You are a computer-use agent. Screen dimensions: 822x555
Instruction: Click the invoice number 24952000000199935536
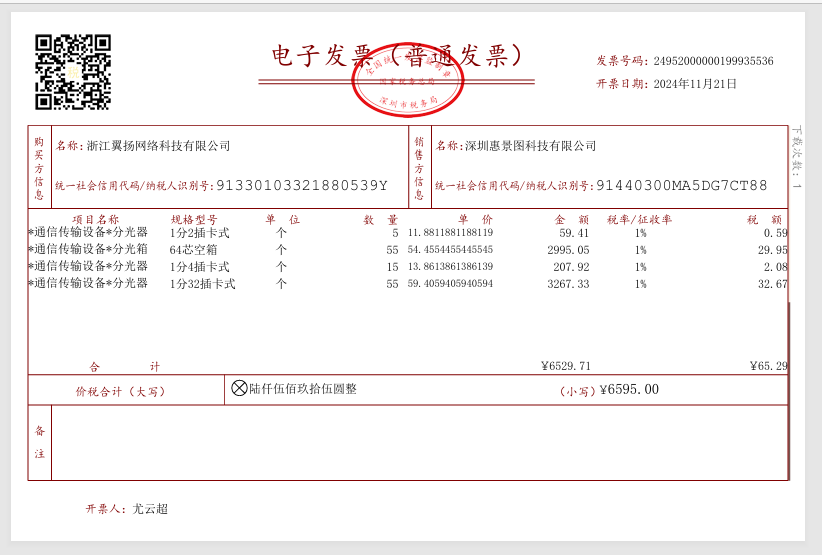pos(713,61)
